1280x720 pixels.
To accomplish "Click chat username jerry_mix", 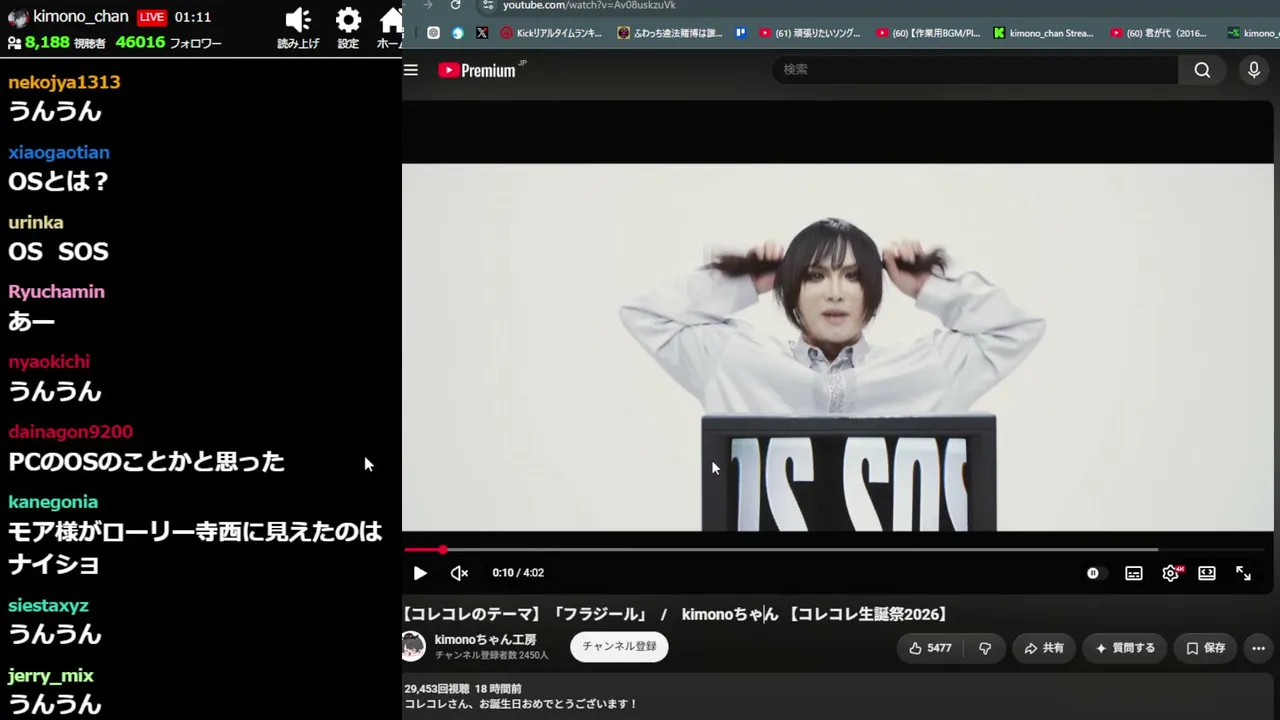I will point(51,676).
